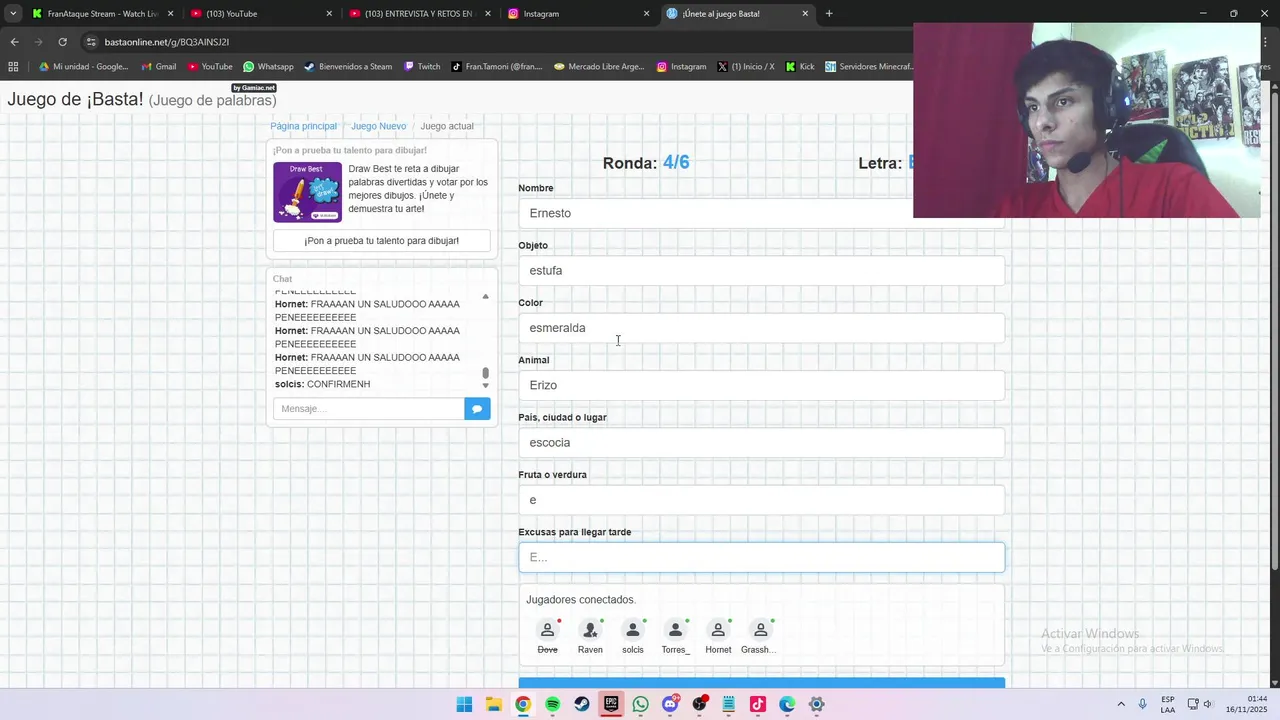
Task: Close the Instagram browser tab
Action: 646,14
